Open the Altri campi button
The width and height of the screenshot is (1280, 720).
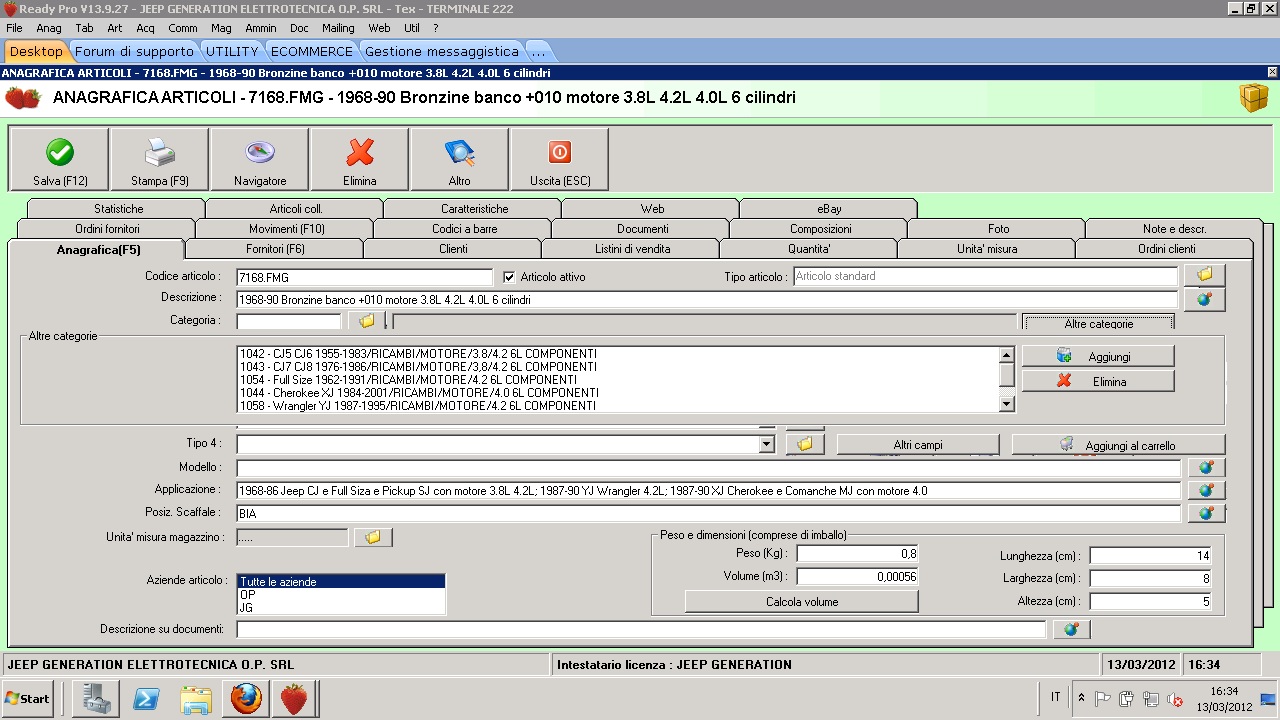coord(918,445)
